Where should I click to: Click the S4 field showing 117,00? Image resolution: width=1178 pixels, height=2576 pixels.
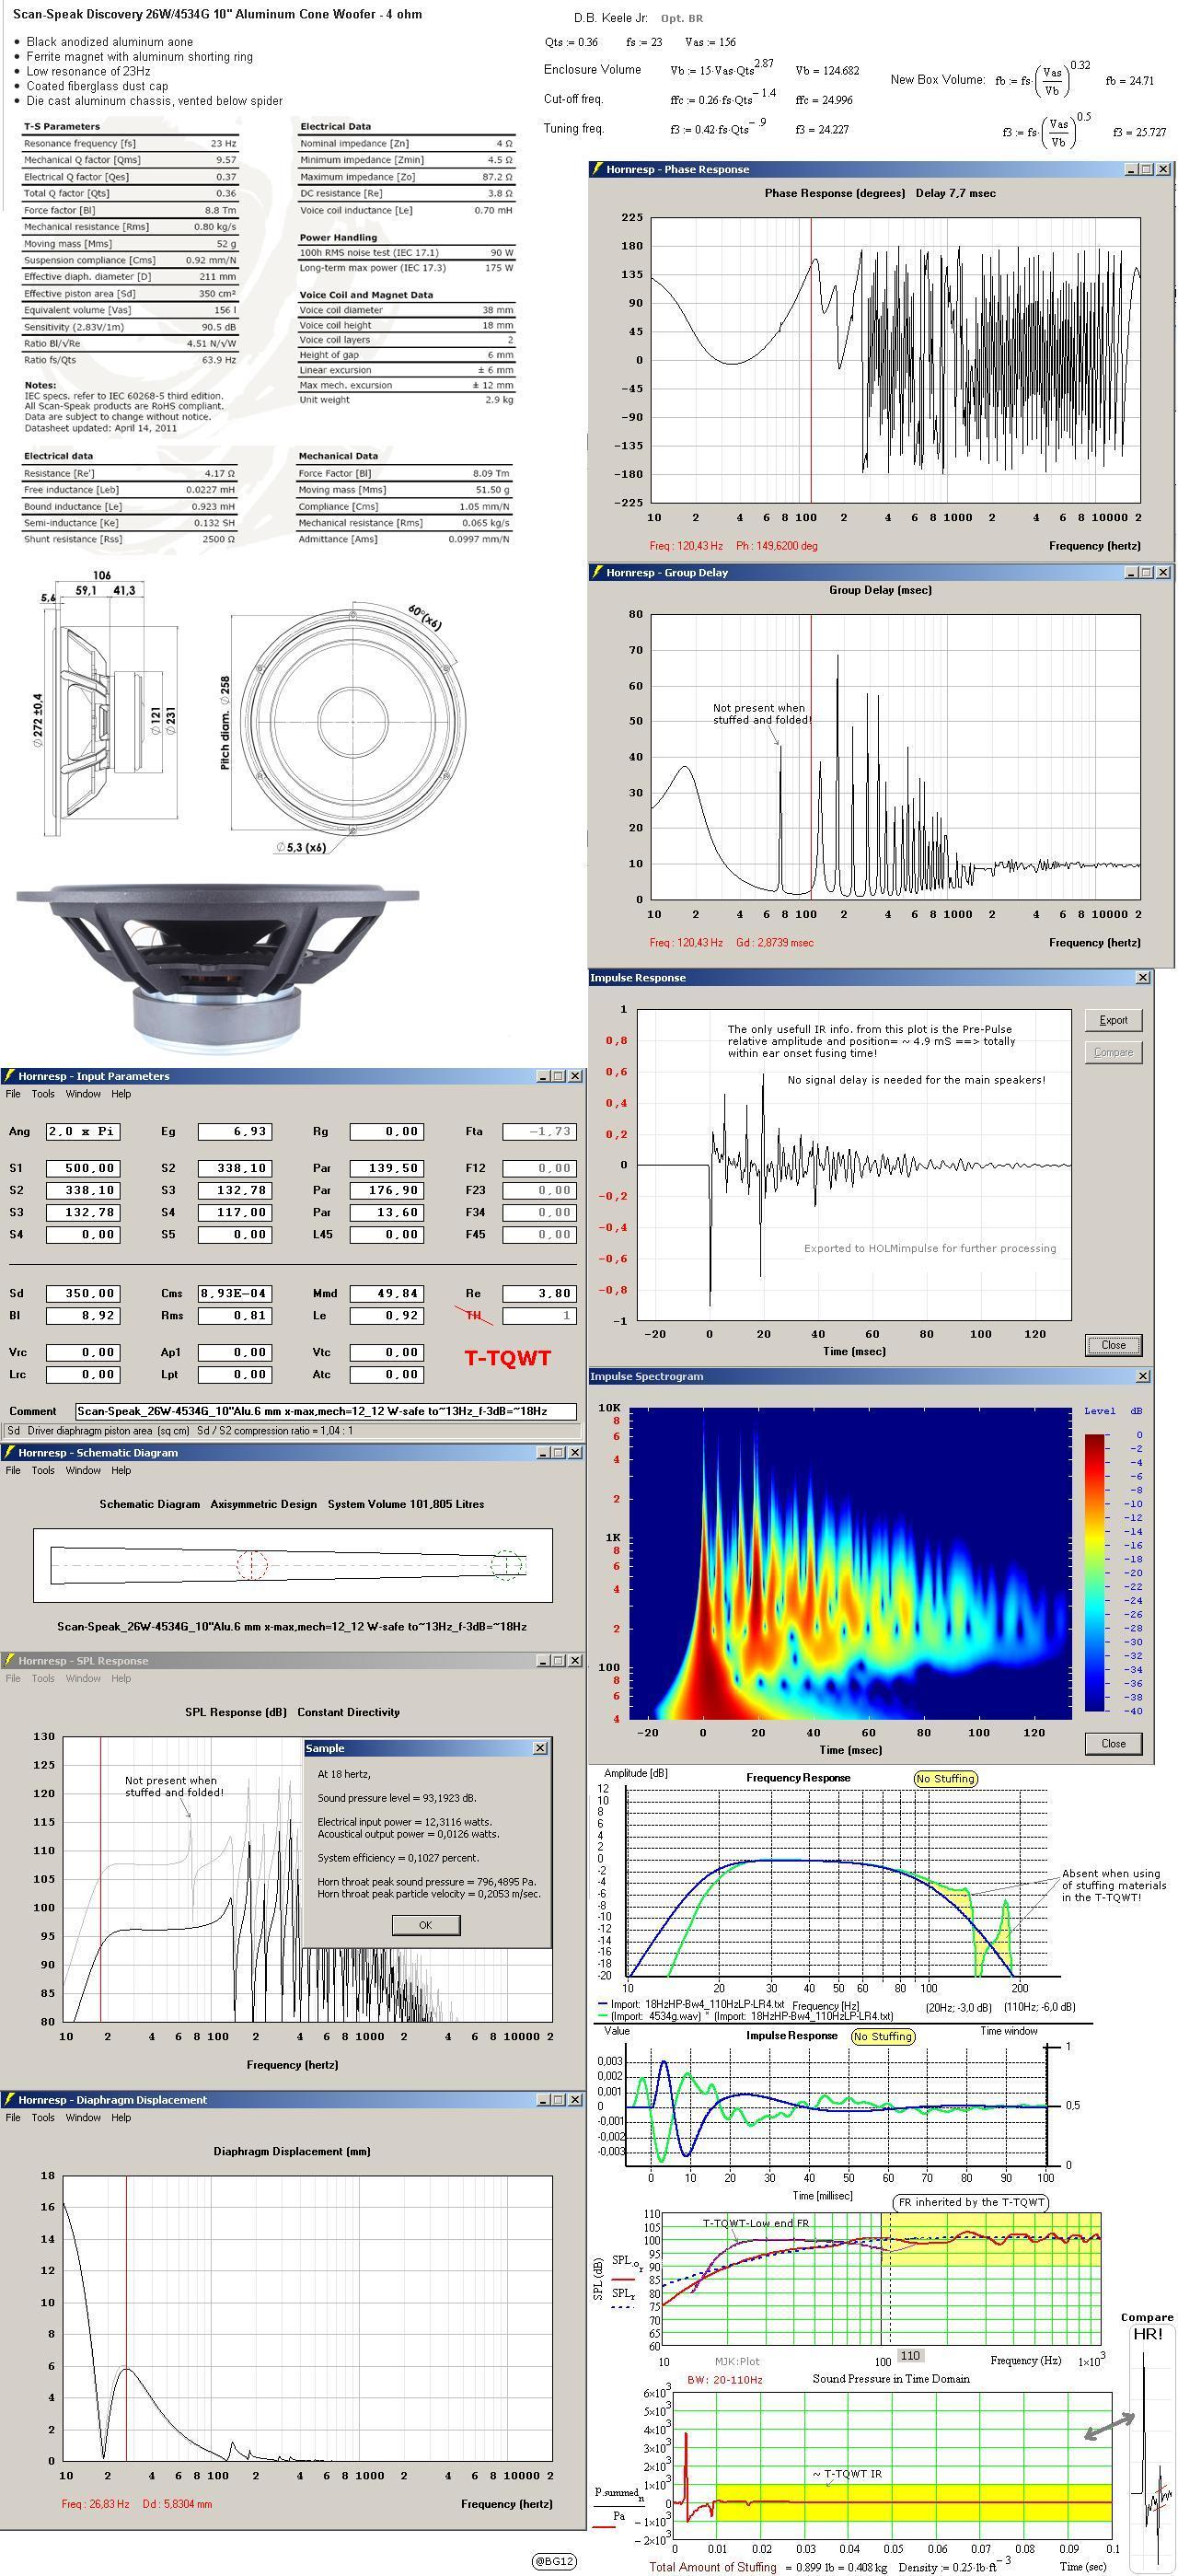click(x=234, y=1212)
